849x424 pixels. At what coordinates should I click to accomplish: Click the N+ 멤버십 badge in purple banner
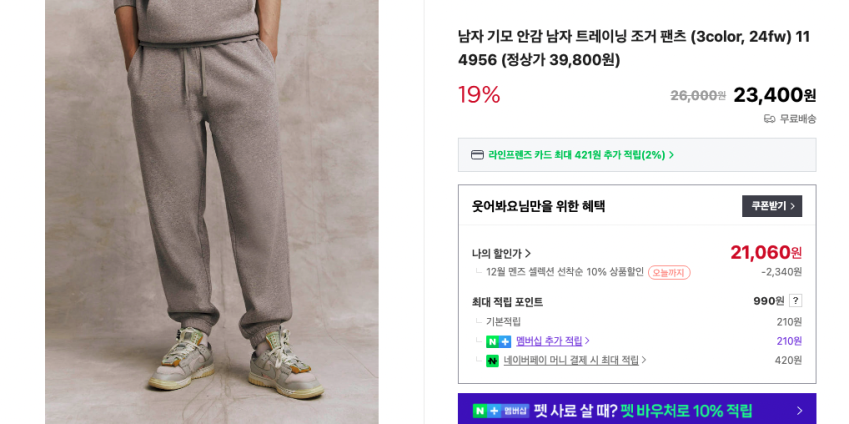[501, 410]
